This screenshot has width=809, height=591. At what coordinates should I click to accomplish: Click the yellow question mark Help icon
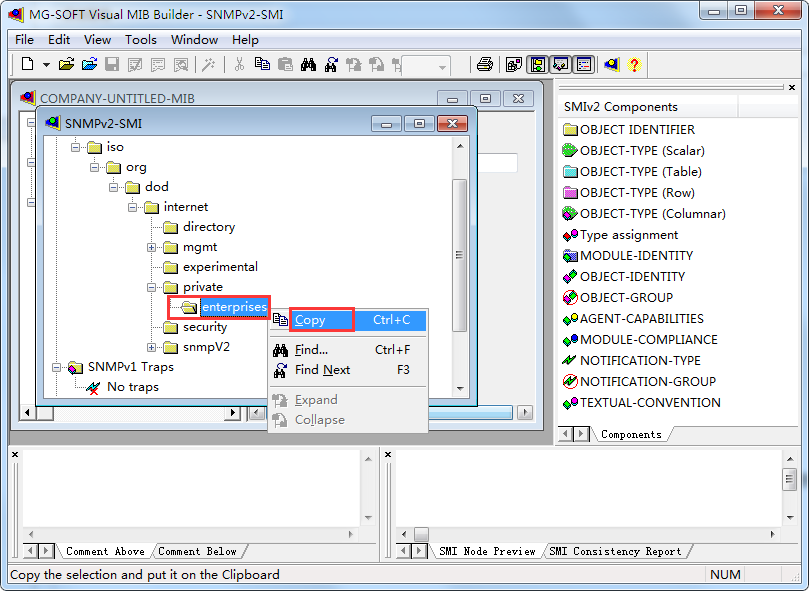tap(633, 65)
